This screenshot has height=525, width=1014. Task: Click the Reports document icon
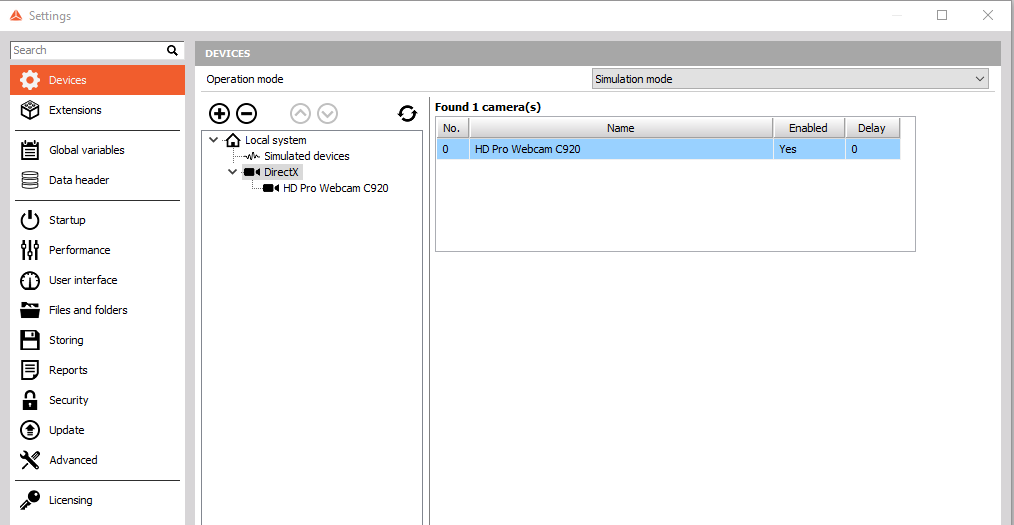30,370
